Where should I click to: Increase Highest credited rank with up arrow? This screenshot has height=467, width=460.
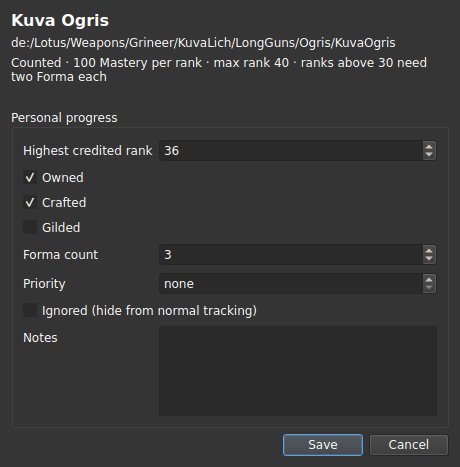[x=429, y=146]
